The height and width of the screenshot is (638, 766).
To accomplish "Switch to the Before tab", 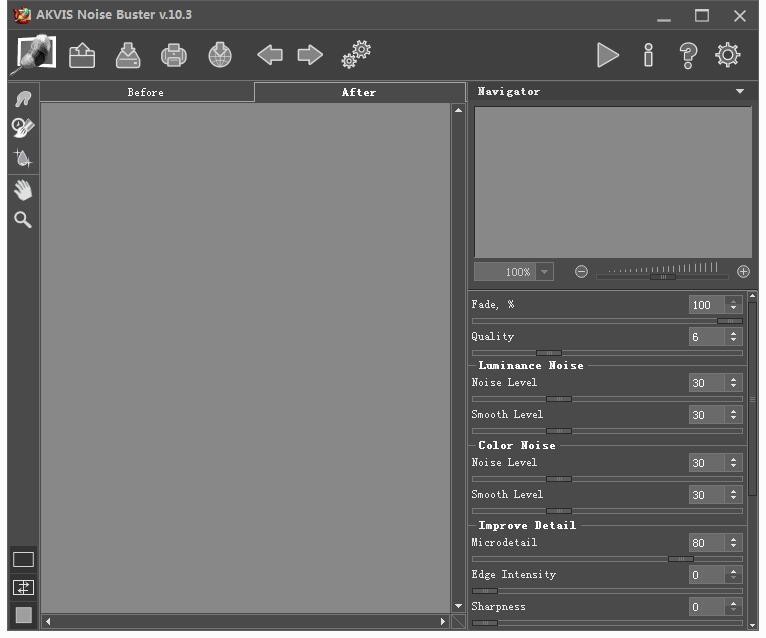I will [x=147, y=92].
